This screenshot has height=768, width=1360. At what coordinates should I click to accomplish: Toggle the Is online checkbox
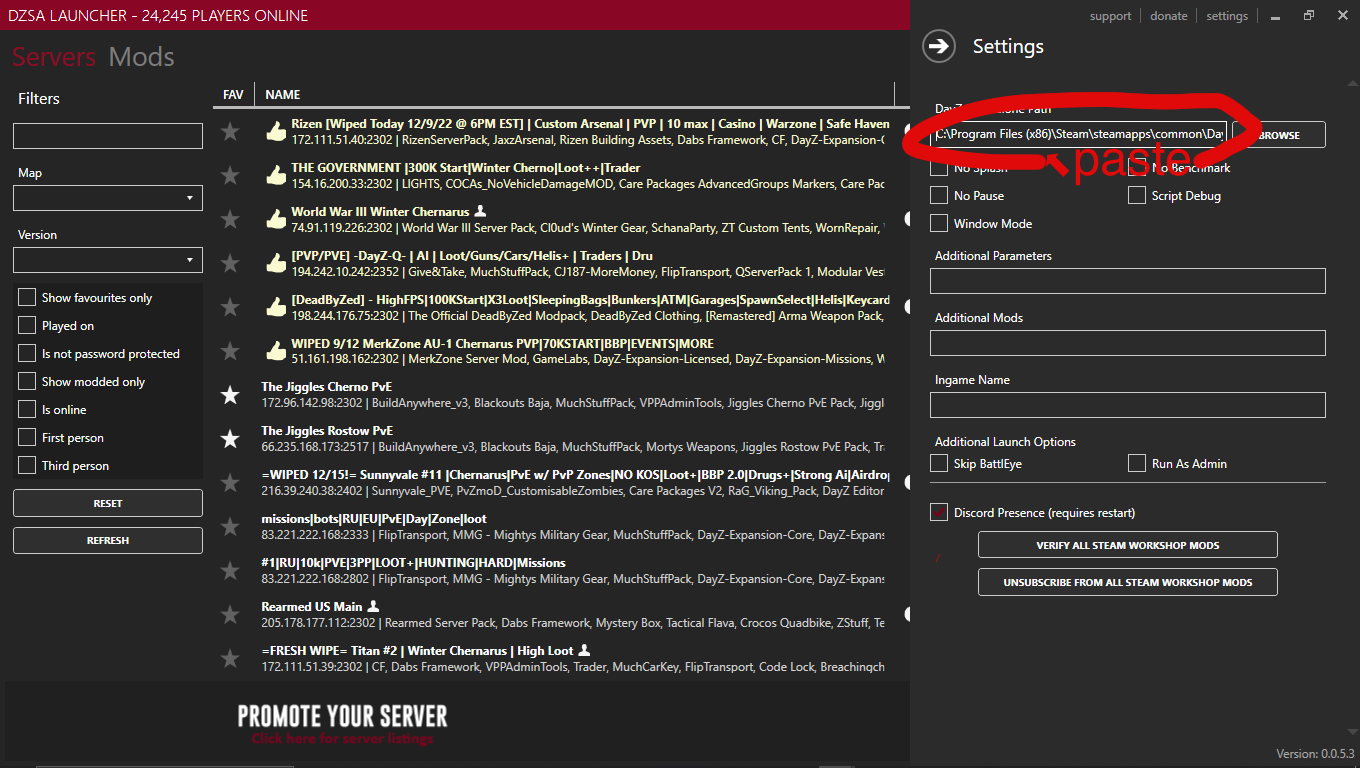tap(27, 409)
